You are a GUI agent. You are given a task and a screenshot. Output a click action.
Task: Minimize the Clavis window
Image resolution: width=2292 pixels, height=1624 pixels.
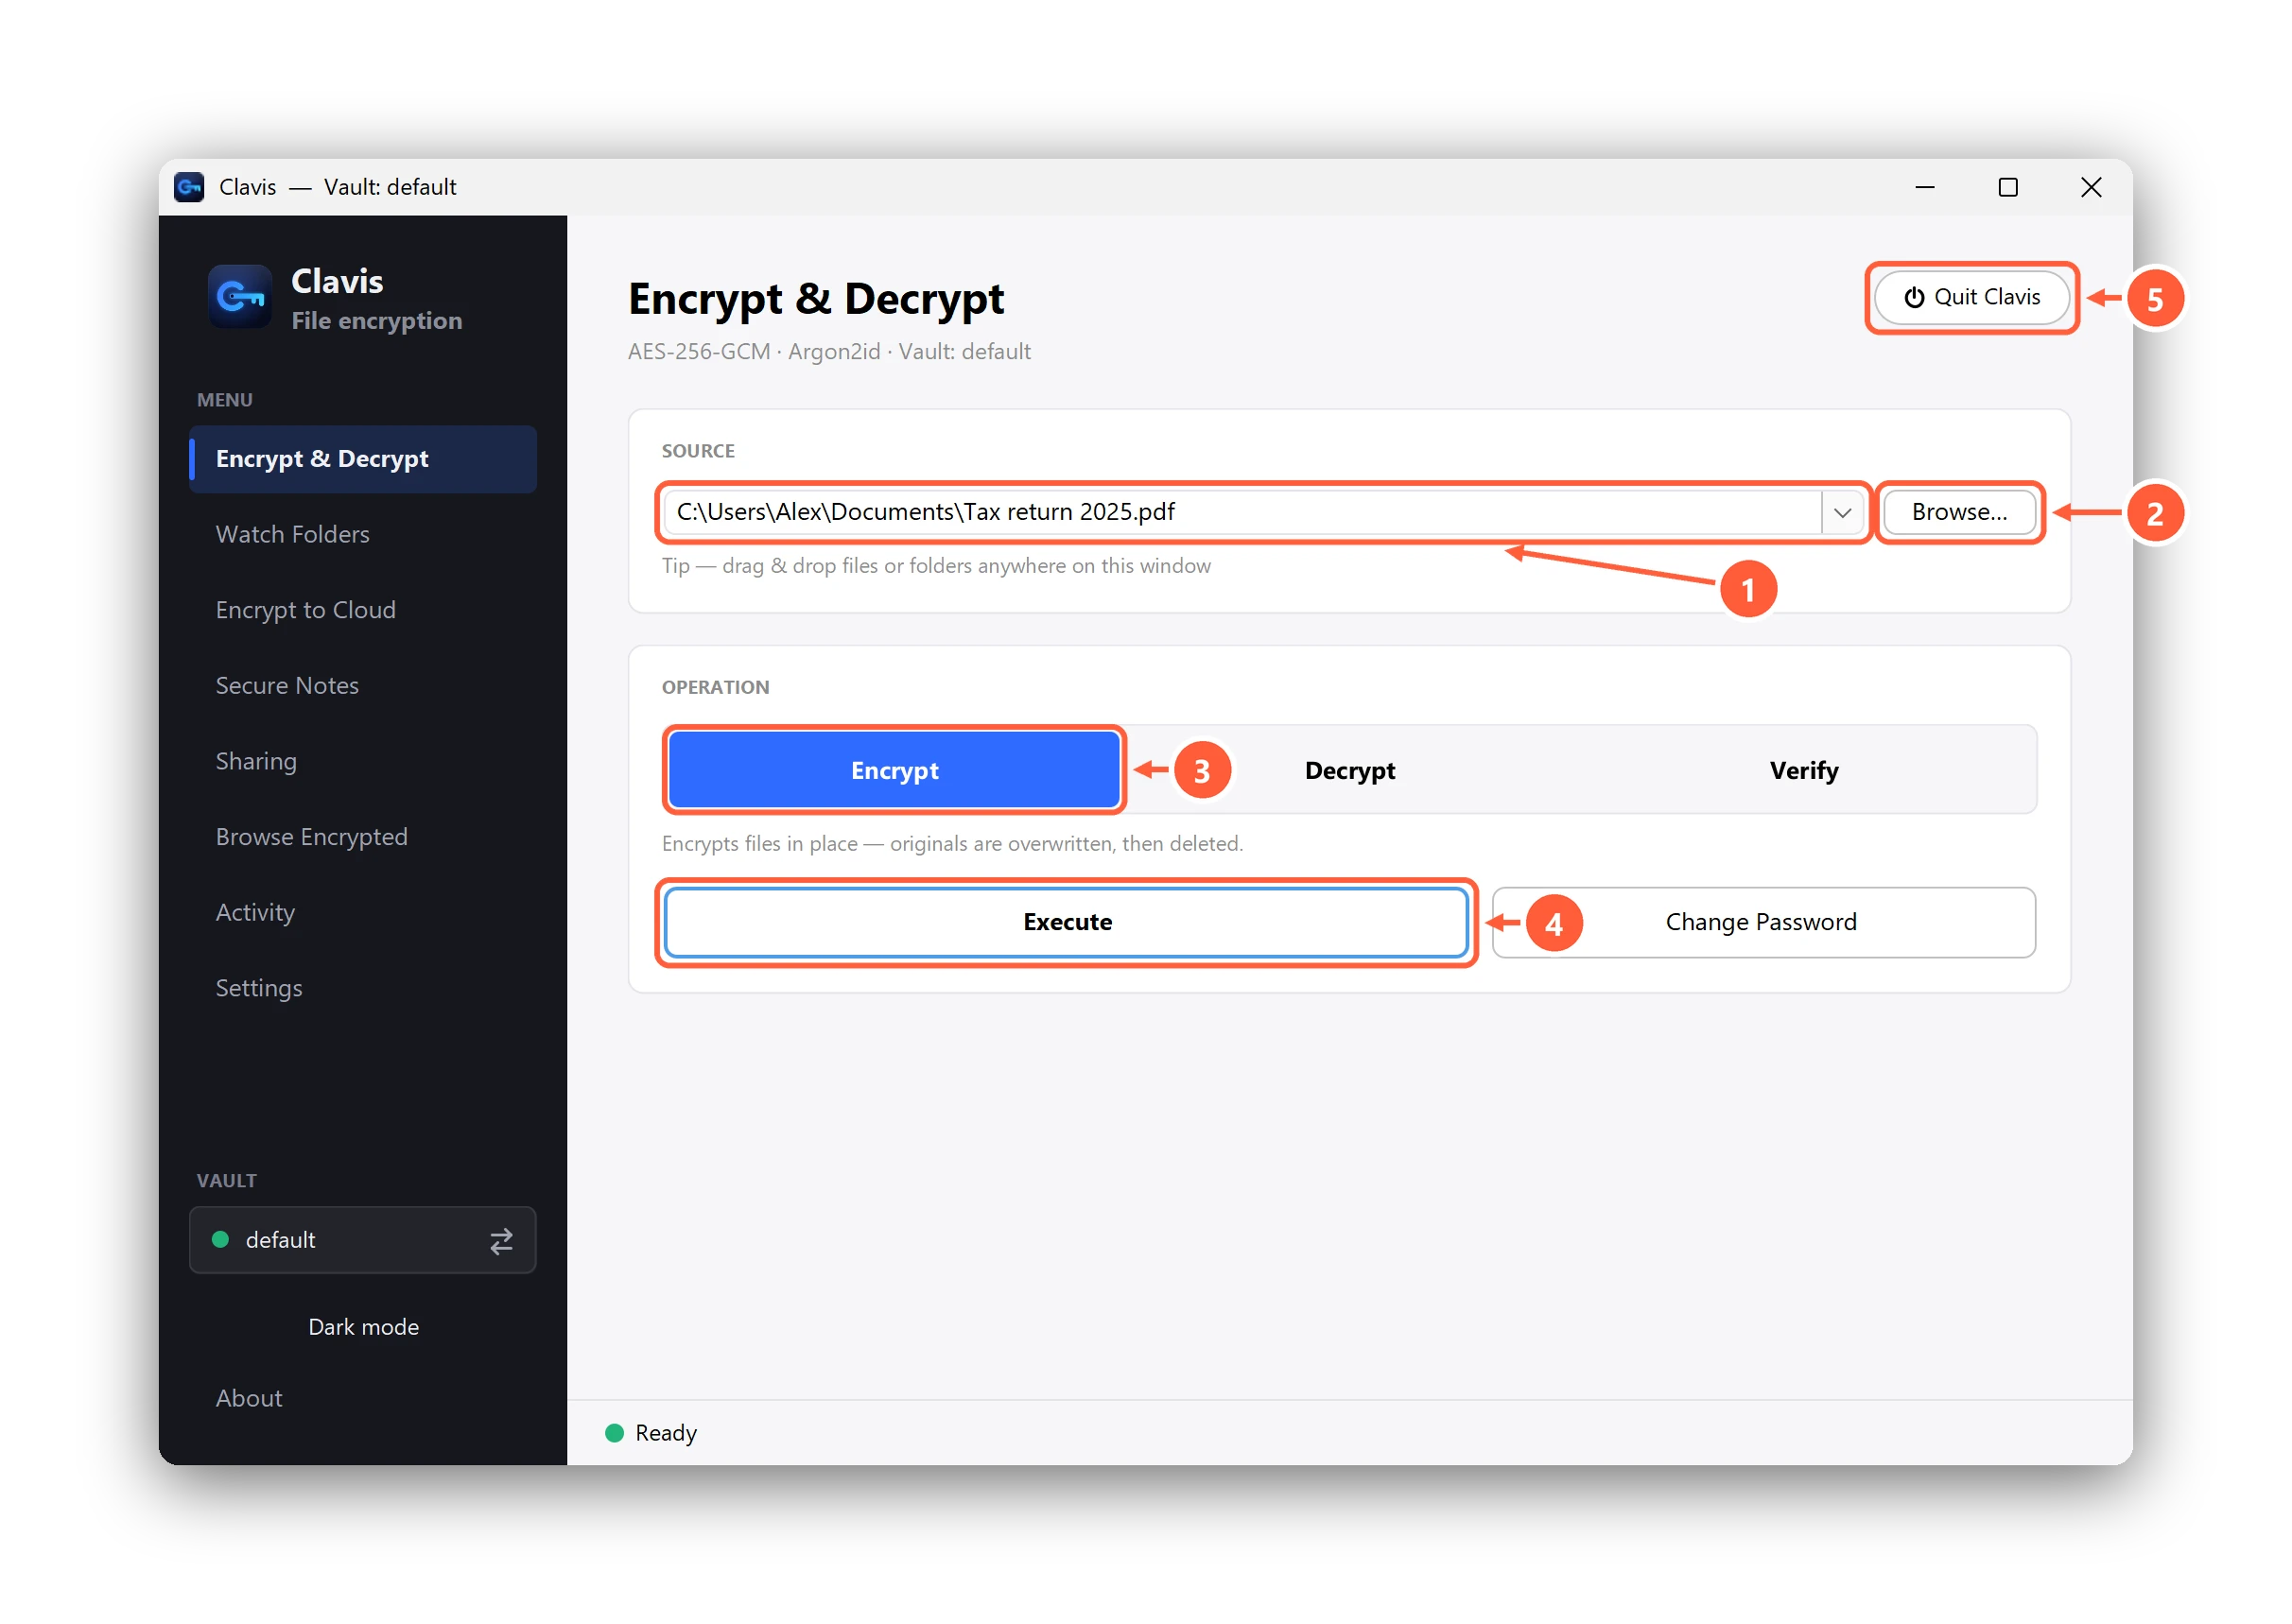[1924, 187]
